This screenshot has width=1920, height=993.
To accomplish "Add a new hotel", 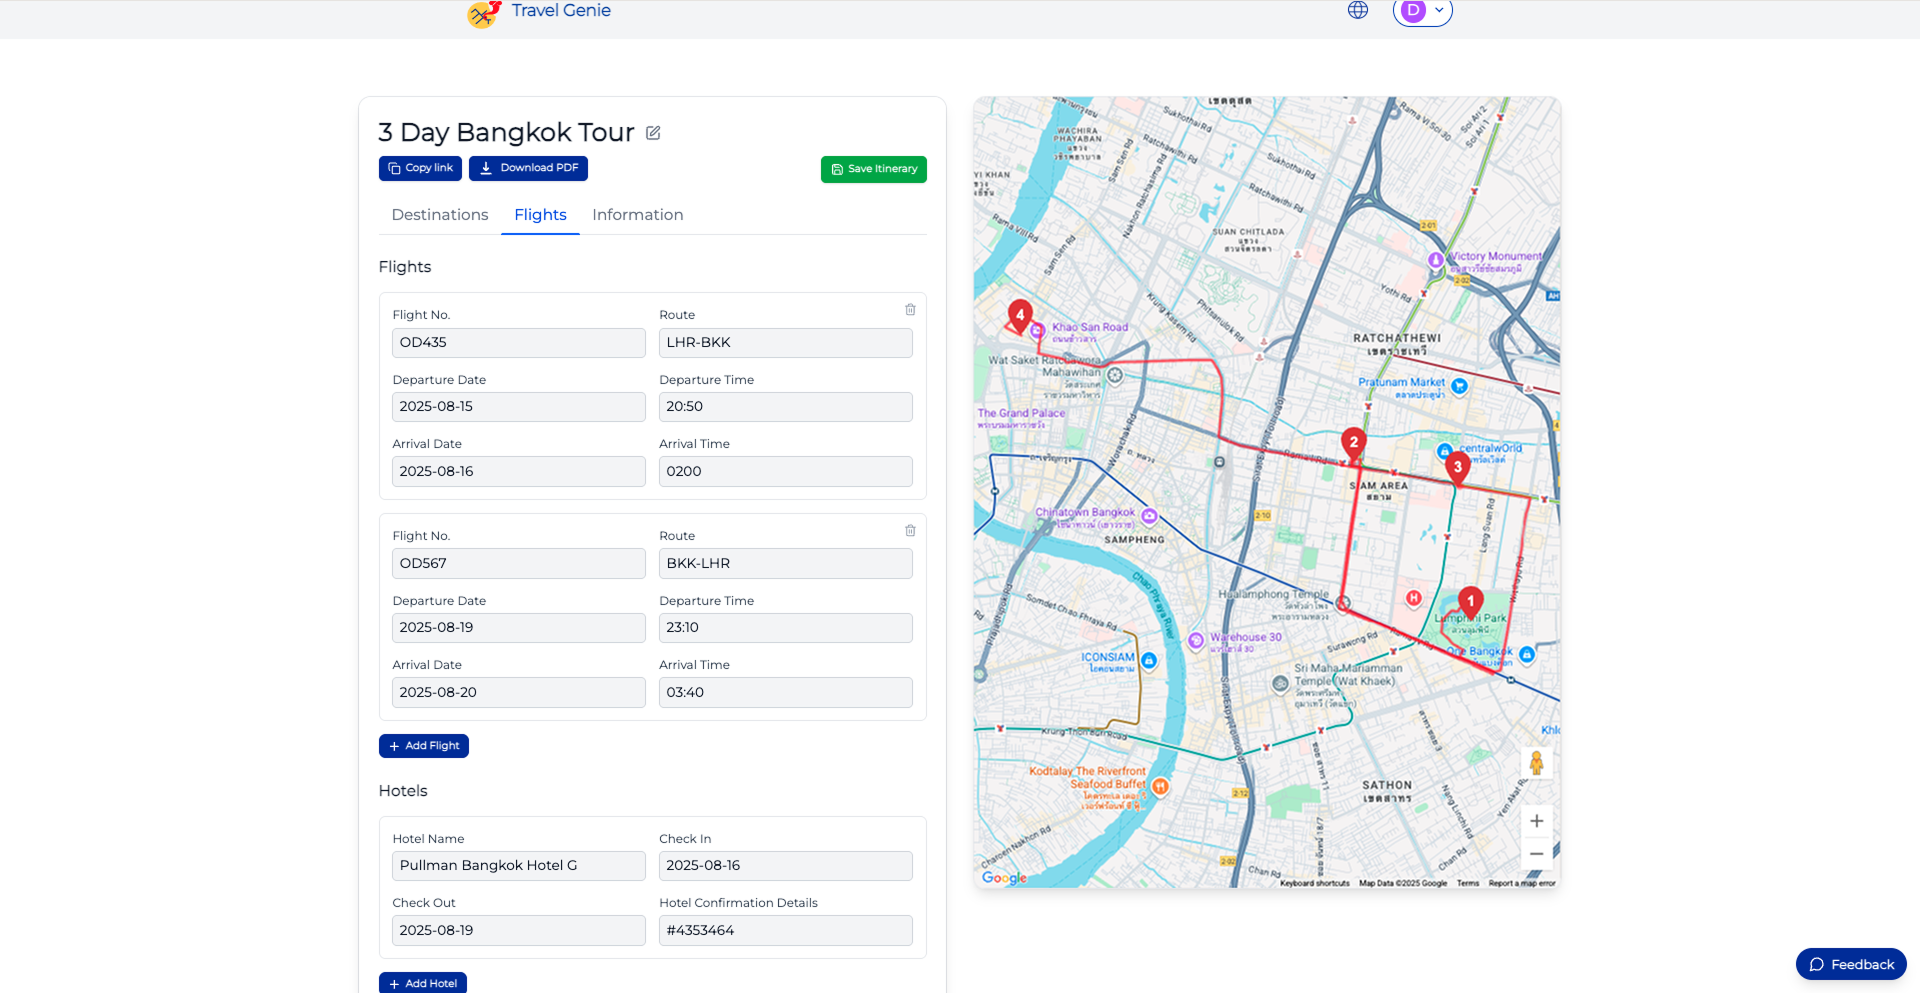I will point(423,983).
